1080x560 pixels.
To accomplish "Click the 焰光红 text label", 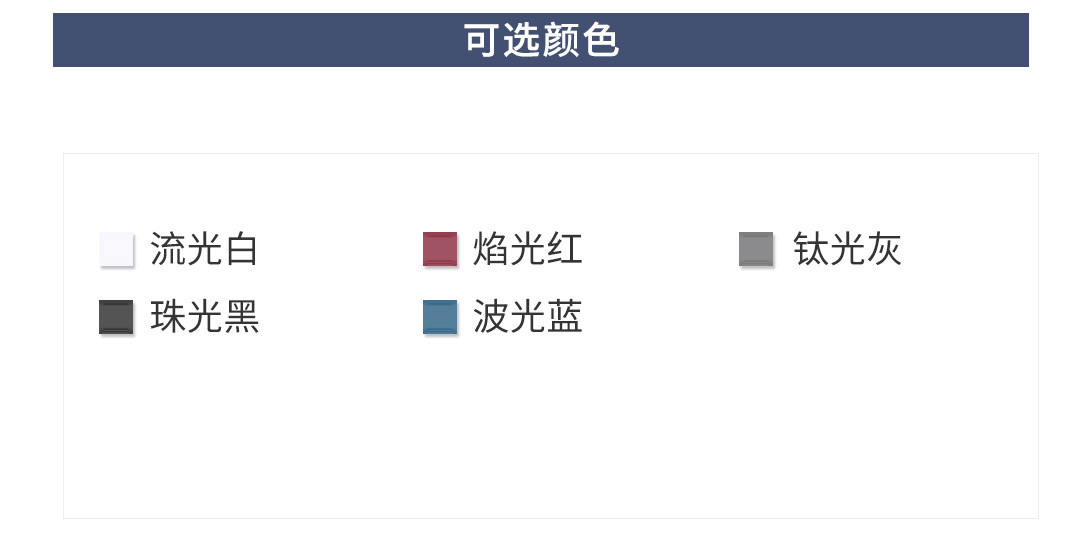I will pos(527,249).
